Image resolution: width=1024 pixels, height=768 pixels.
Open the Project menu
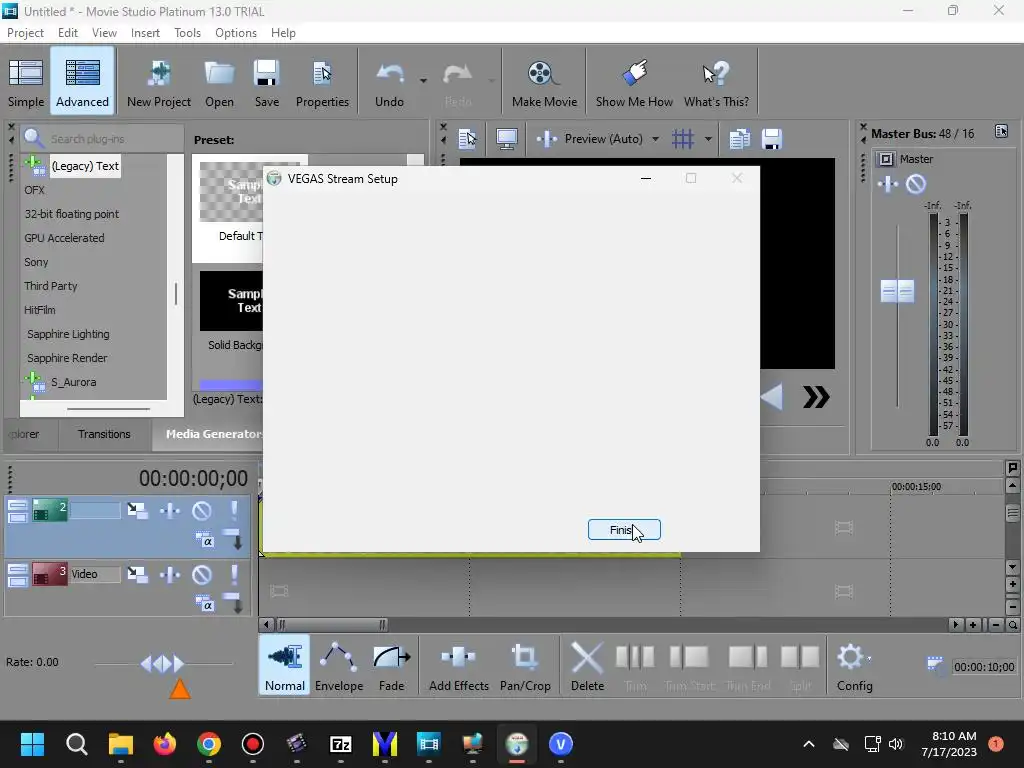coord(25,33)
